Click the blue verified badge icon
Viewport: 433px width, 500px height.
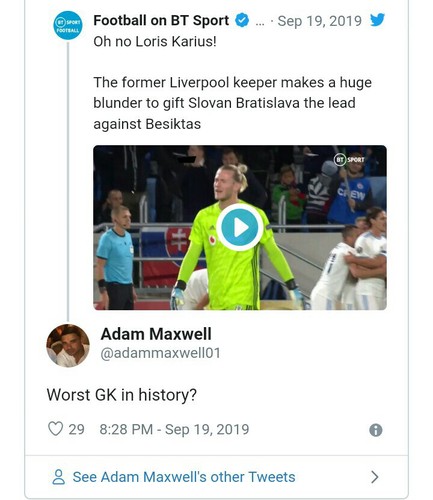click(x=242, y=20)
